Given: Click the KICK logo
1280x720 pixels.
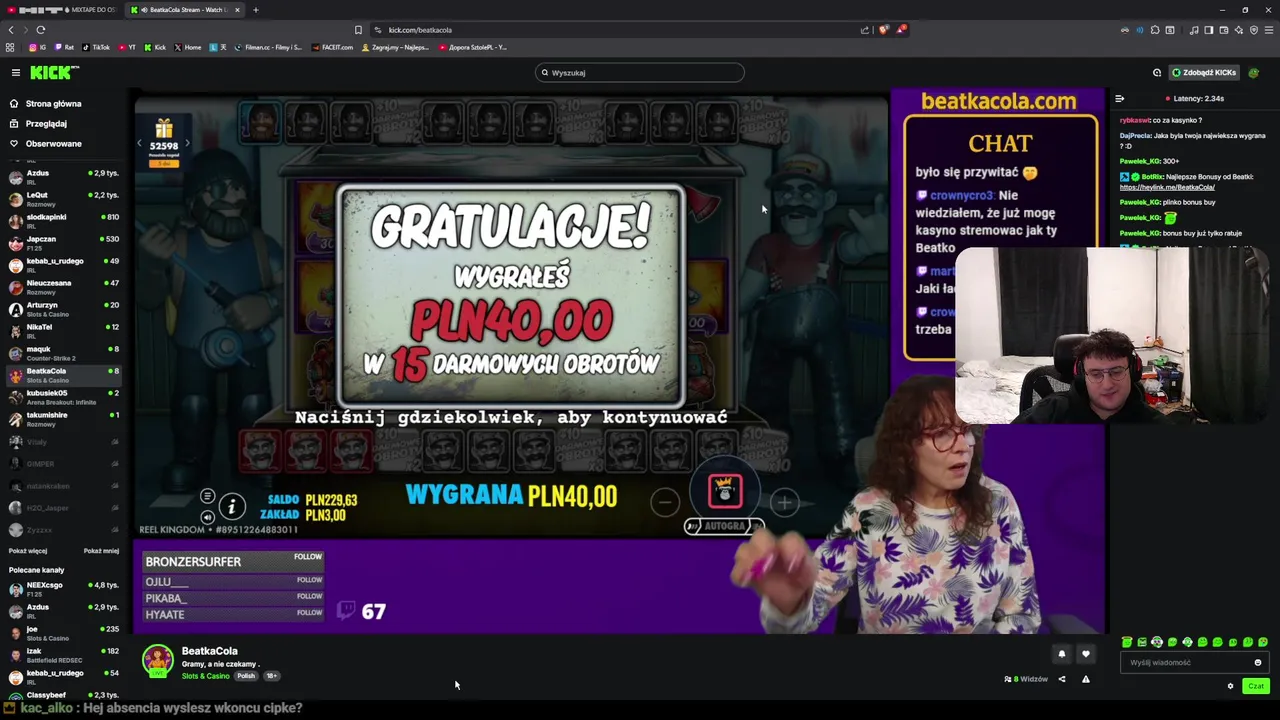Looking at the screenshot, I should [x=54, y=73].
